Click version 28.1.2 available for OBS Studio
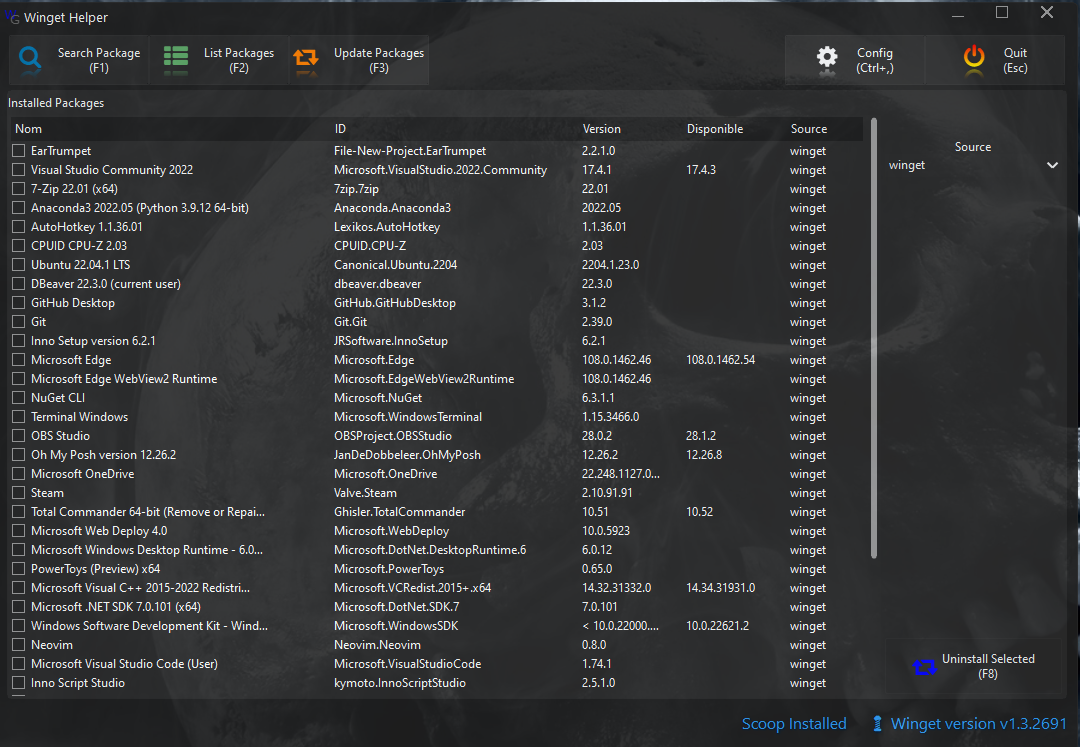The width and height of the screenshot is (1080, 747). (700, 436)
